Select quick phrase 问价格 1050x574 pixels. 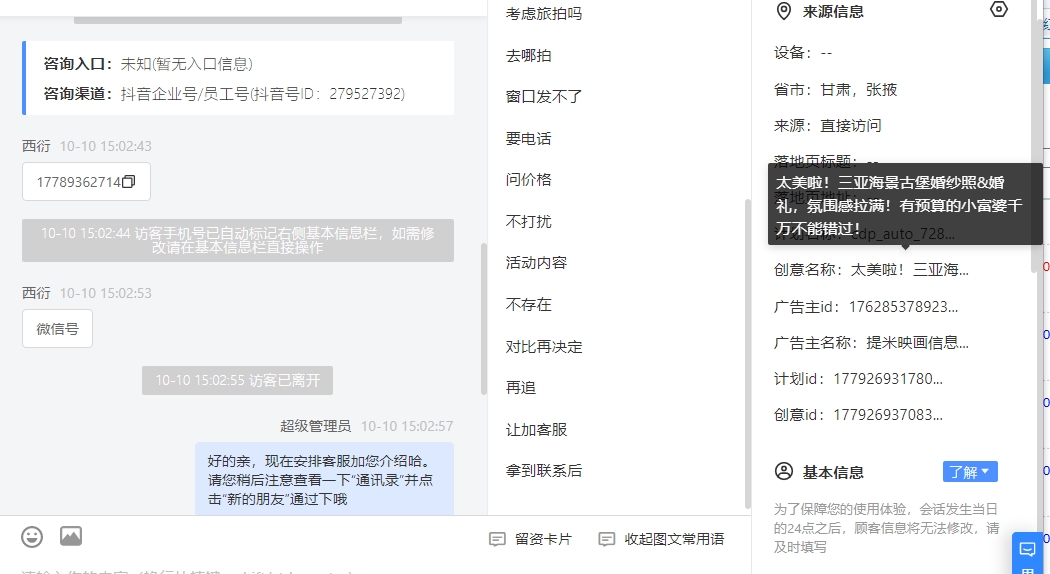pyautogui.click(x=528, y=180)
